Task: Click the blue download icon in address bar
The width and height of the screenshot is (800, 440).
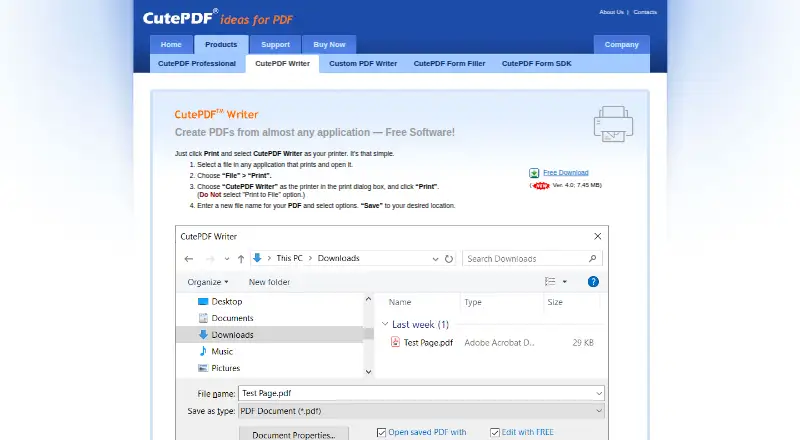Action: click(257, 258)
